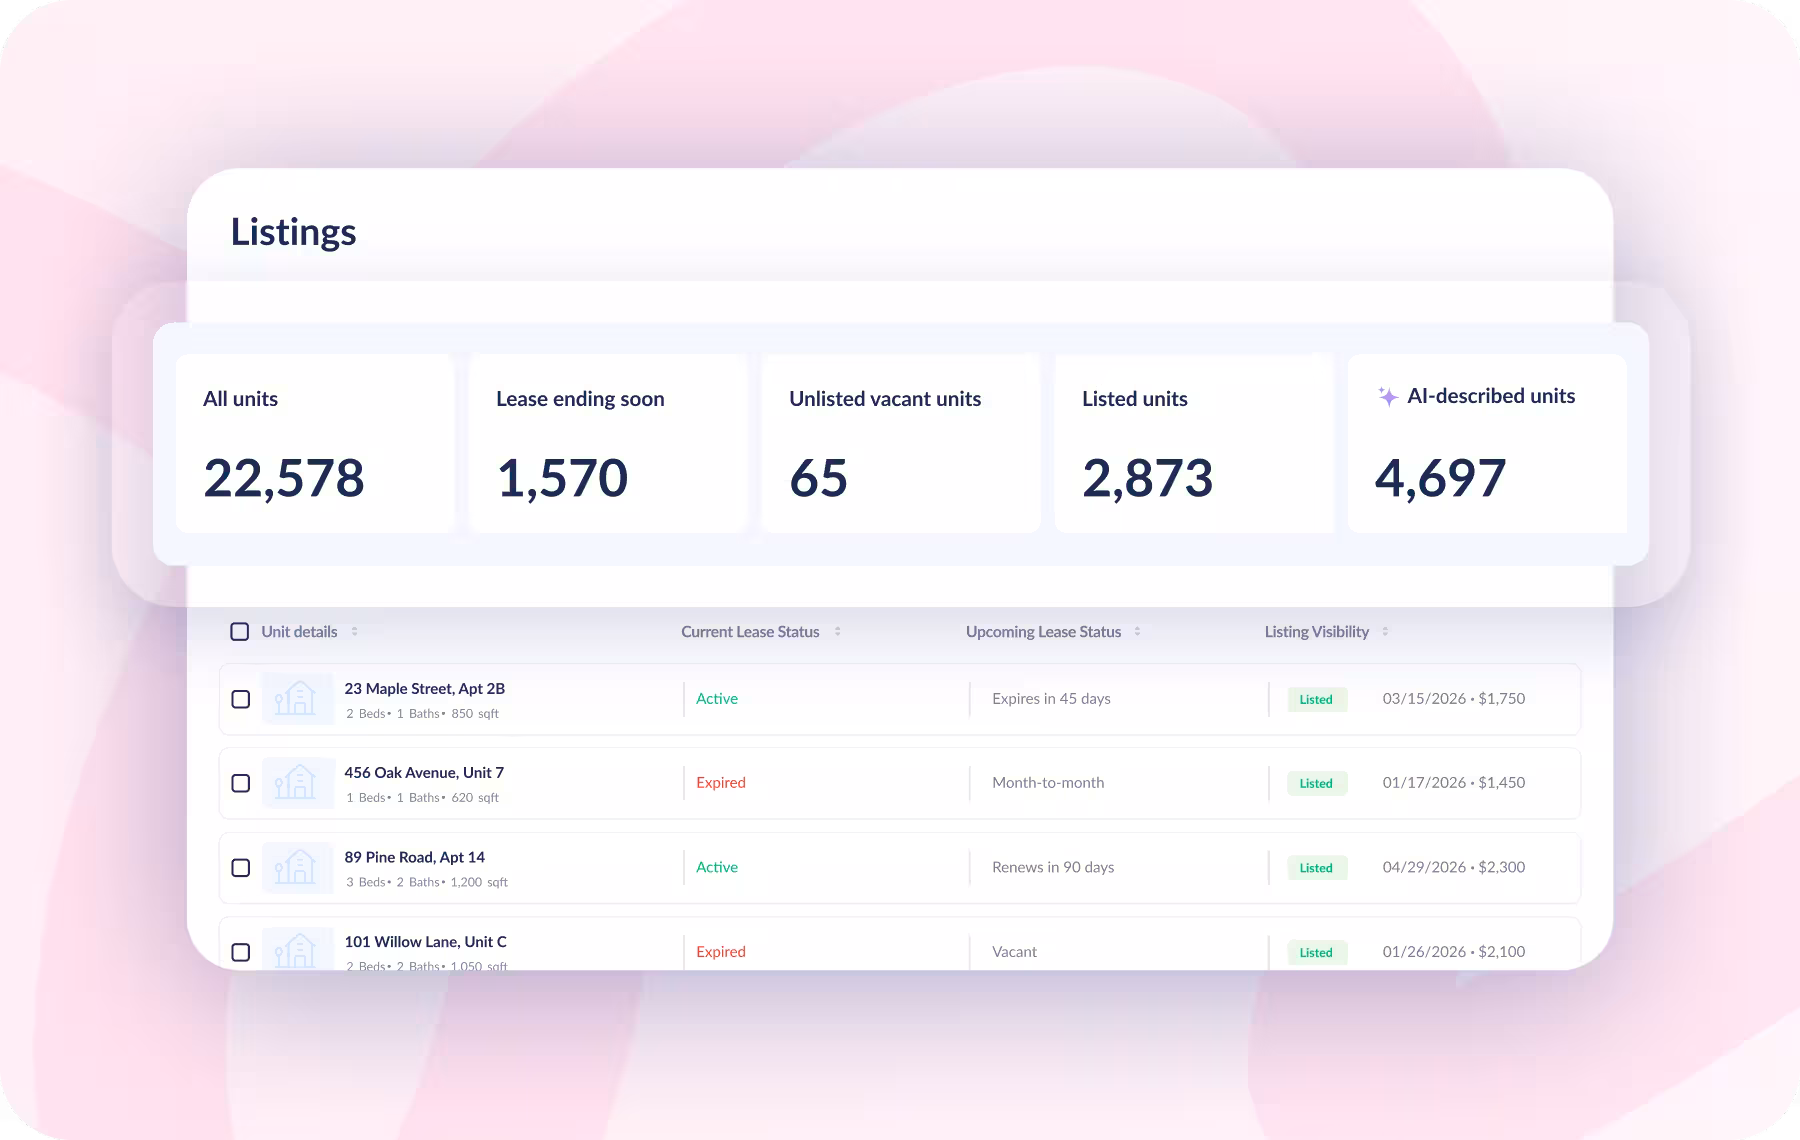Select the checkbox for 89 Pine Road
1800x1140 pixels.
(241, 868)
